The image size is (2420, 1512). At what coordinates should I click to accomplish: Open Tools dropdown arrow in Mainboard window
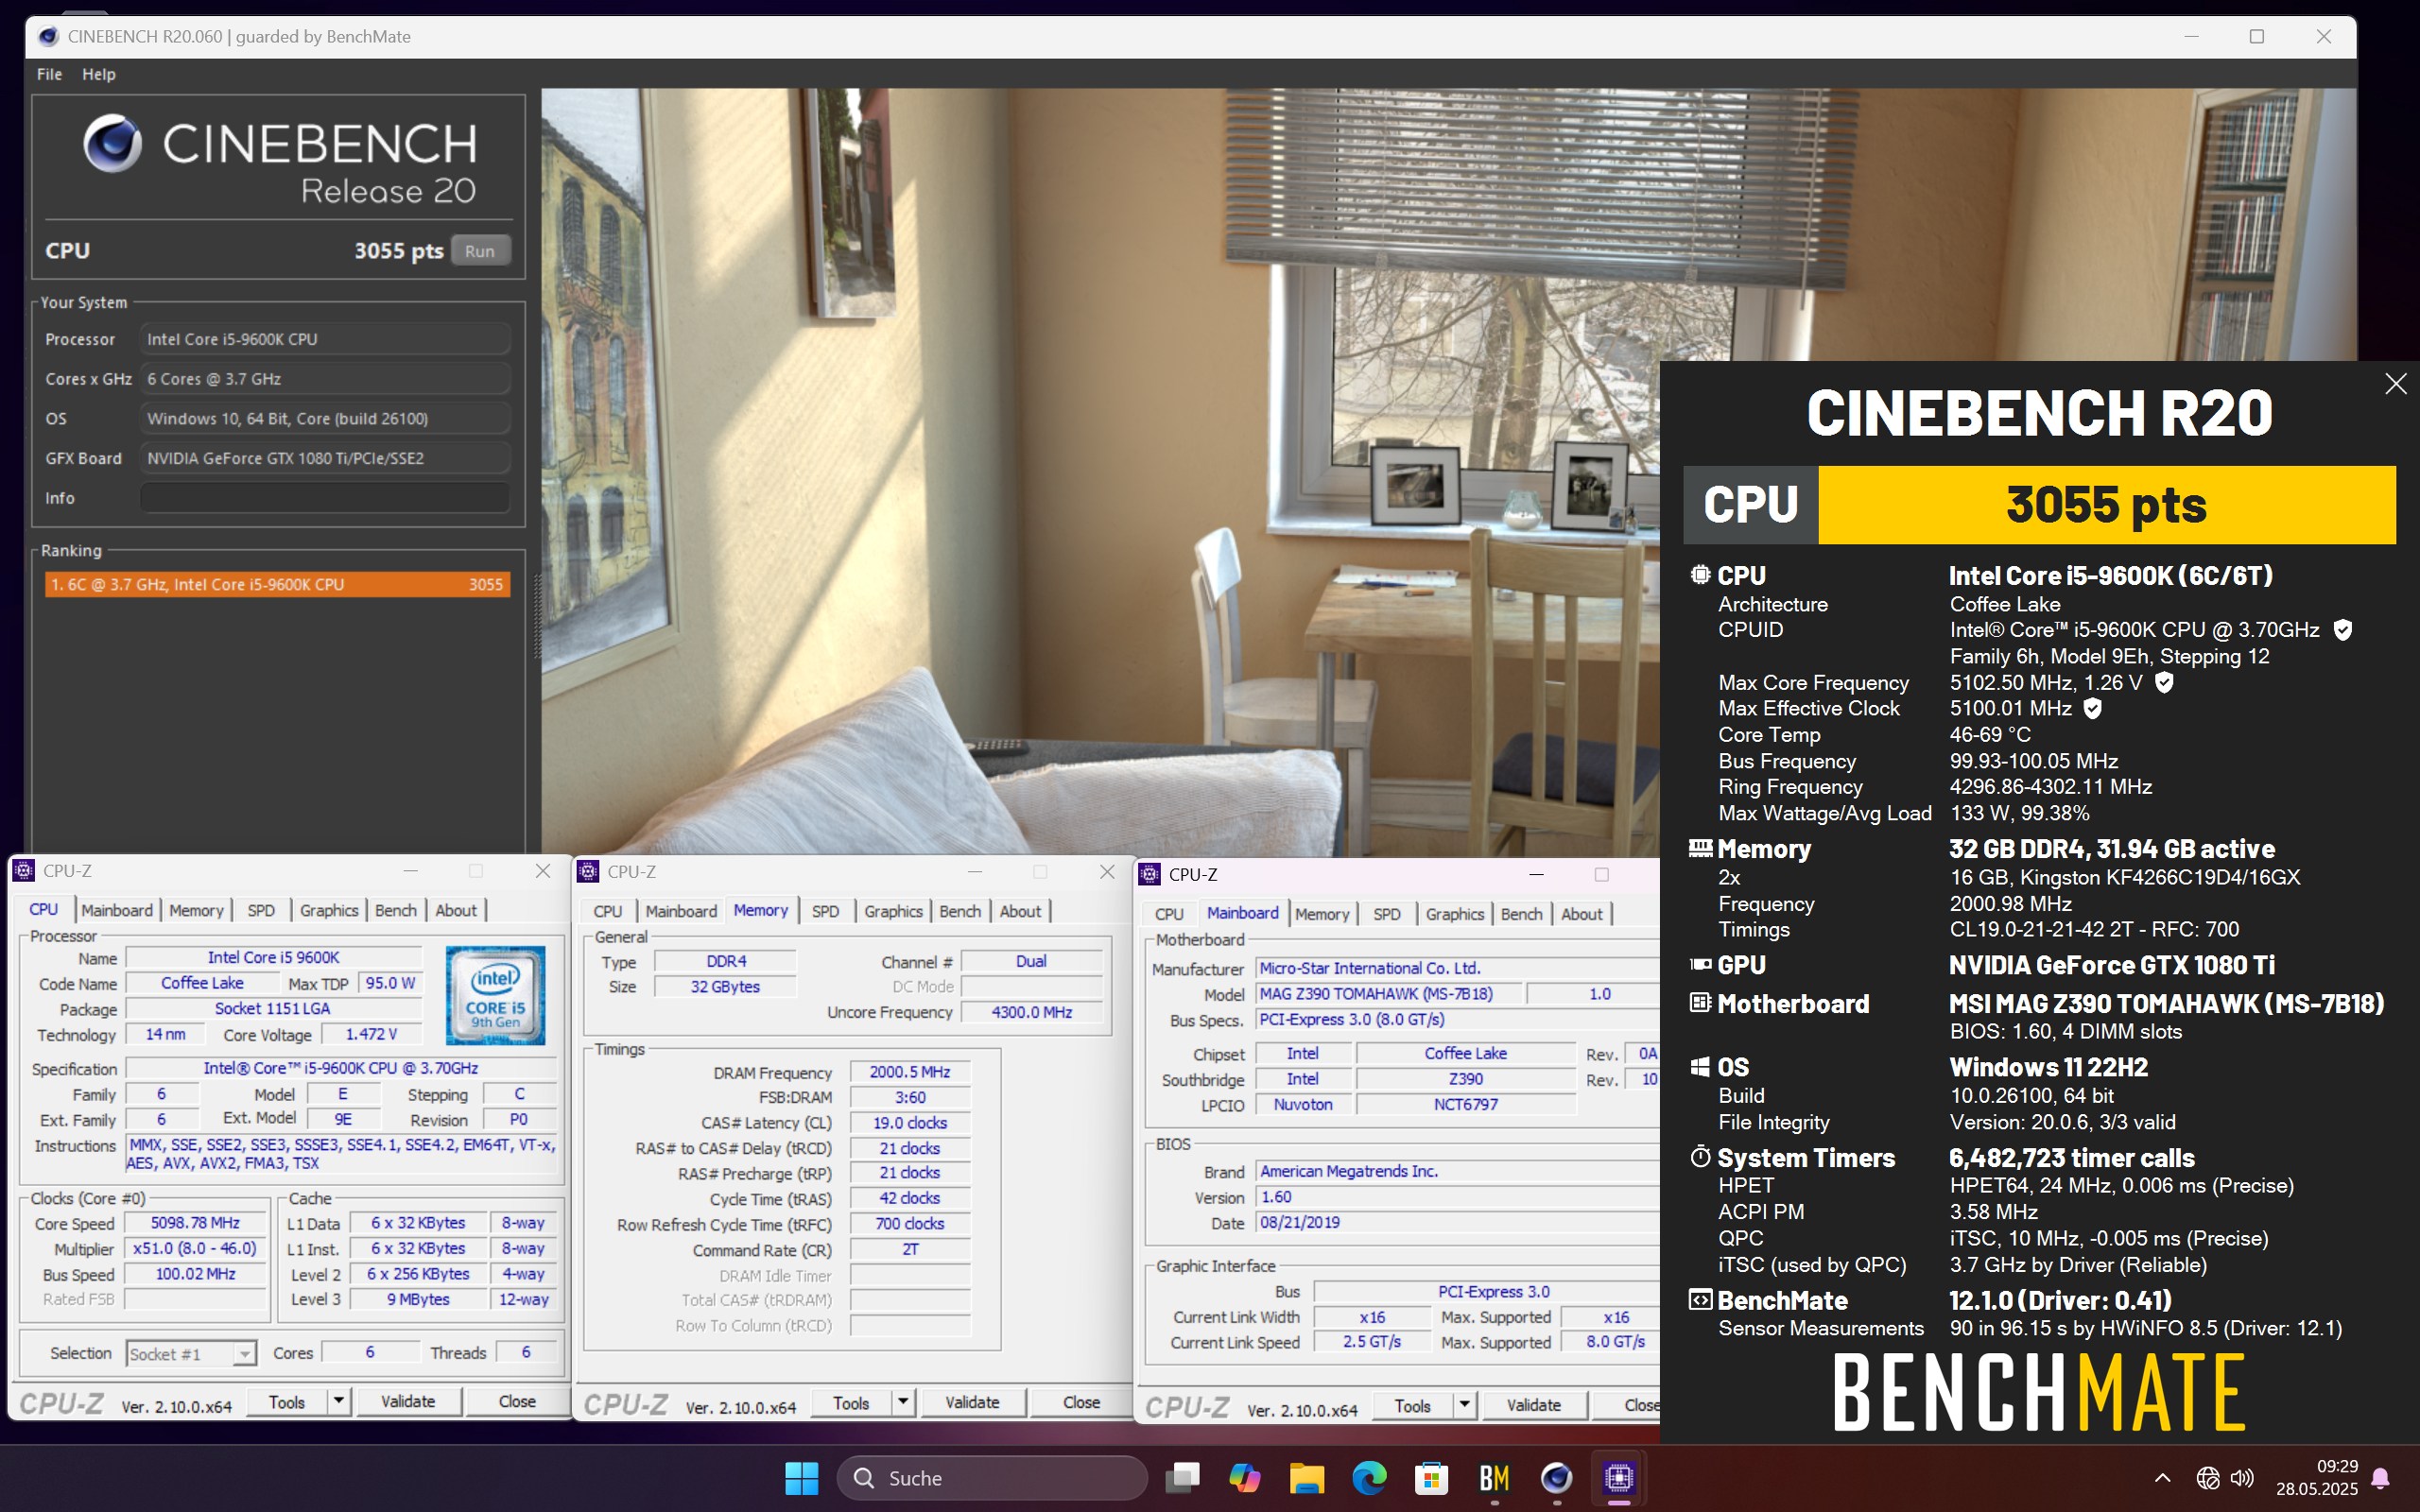(x=1465, y=1405)
